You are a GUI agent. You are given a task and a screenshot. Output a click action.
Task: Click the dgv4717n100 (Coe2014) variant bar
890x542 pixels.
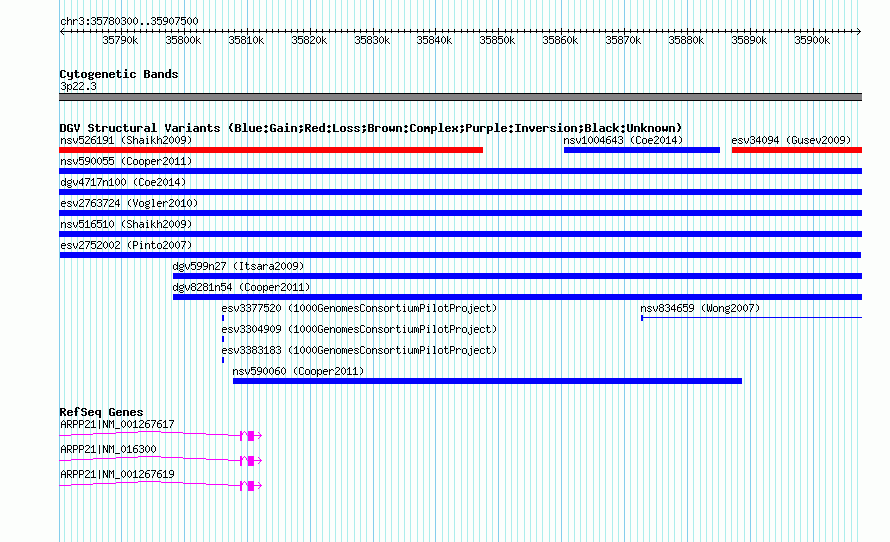(x=460, y=192)
